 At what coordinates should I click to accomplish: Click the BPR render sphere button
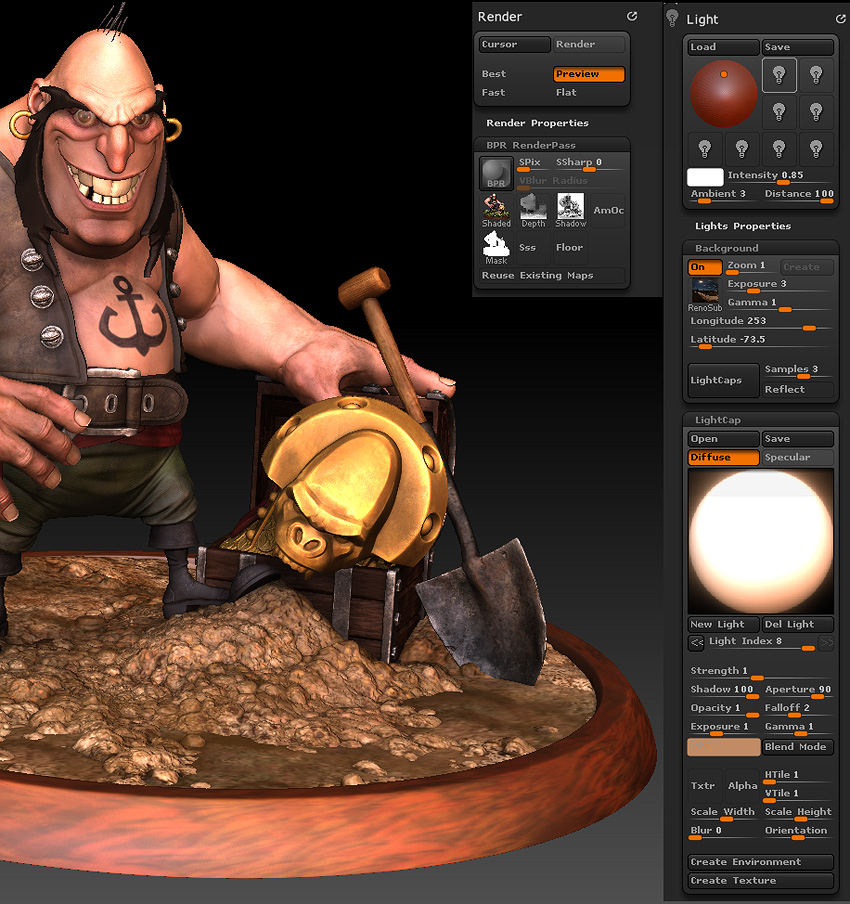pyautogui.click(x=496, y=173)
